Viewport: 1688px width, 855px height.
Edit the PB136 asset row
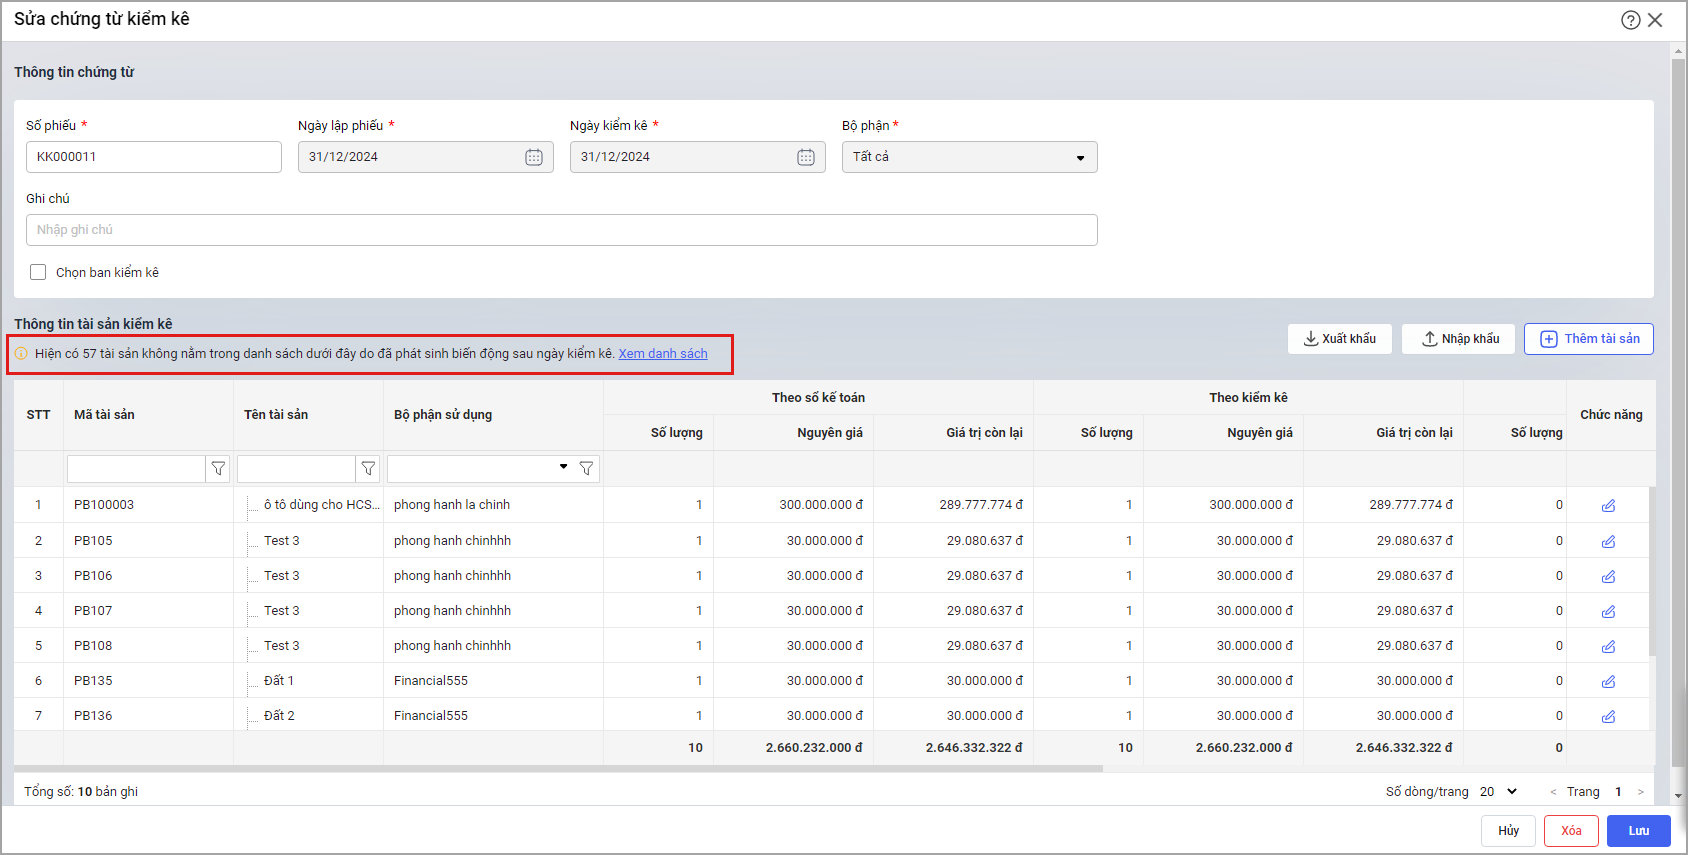1608,716
